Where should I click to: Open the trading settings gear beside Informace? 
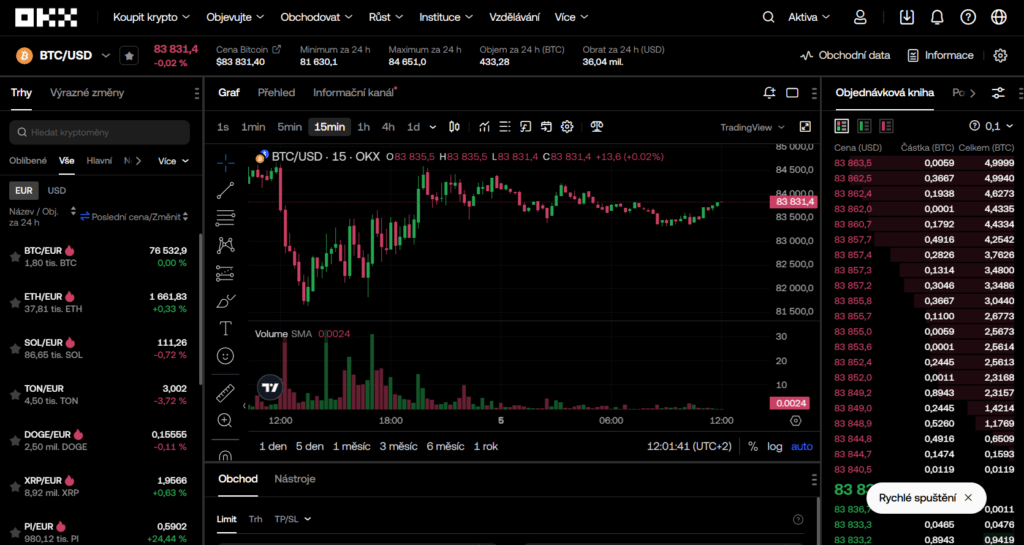pyautogui.click(x=1000, y=55)
